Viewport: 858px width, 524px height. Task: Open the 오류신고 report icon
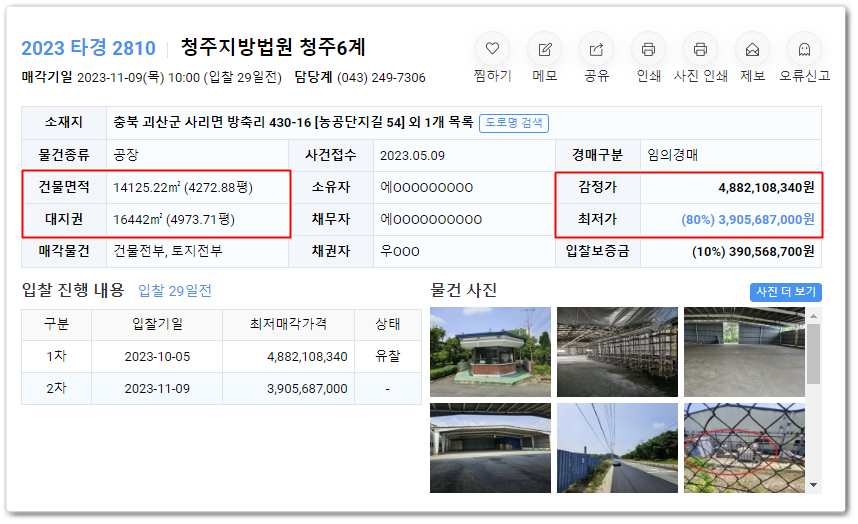804,49
